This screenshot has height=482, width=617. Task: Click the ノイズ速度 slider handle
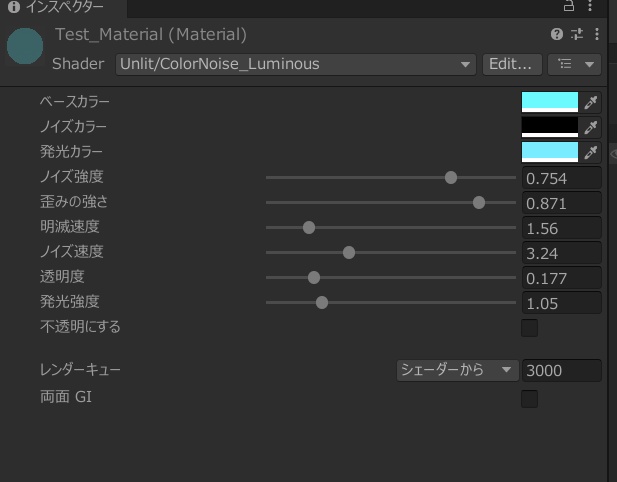[x=349, y=253]
